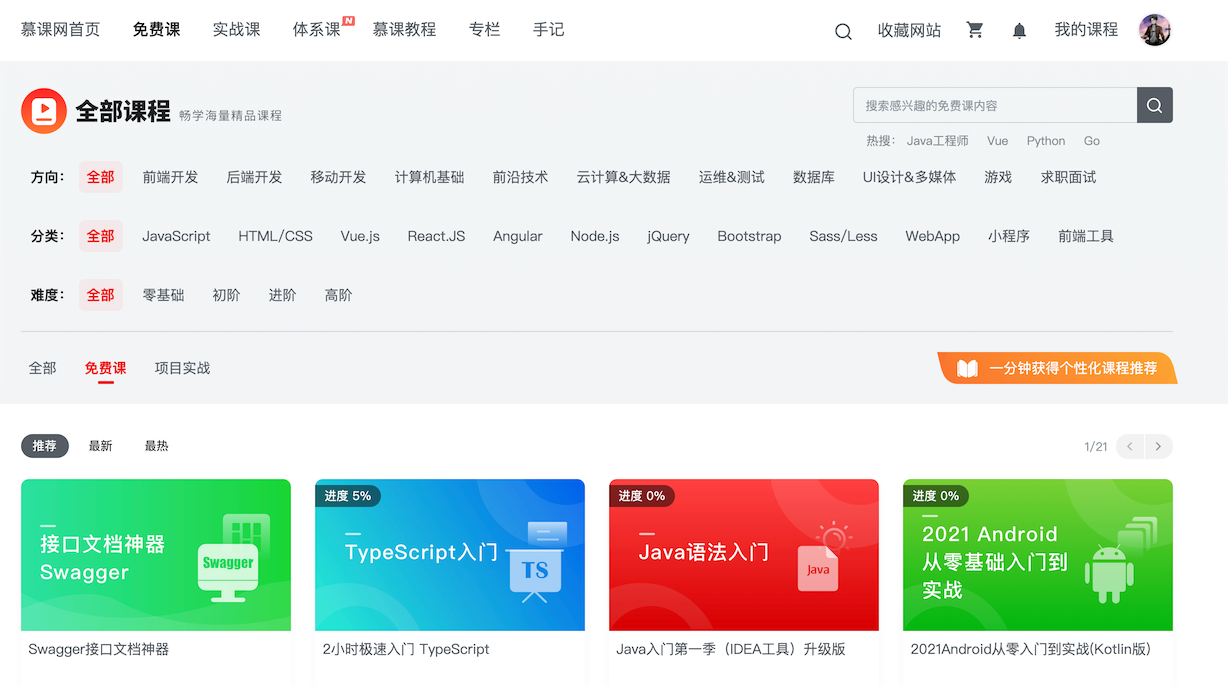This screenshot has height=687, width=1228.
Task: Select 运维&测试 direction filter
Action: 732,177
